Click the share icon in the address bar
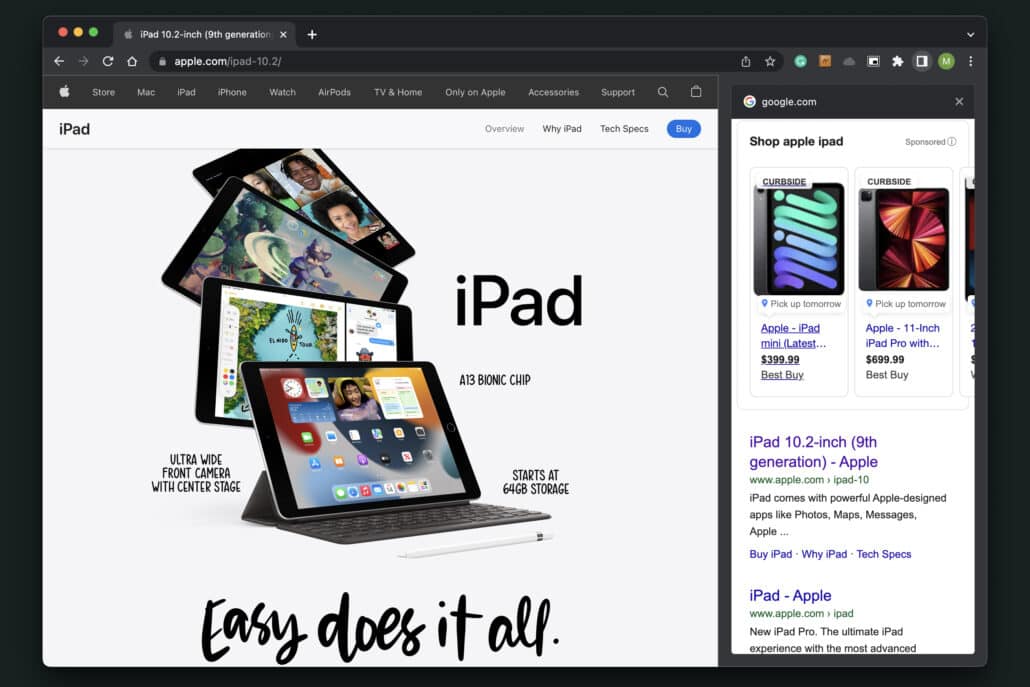 tap(746, 61)
